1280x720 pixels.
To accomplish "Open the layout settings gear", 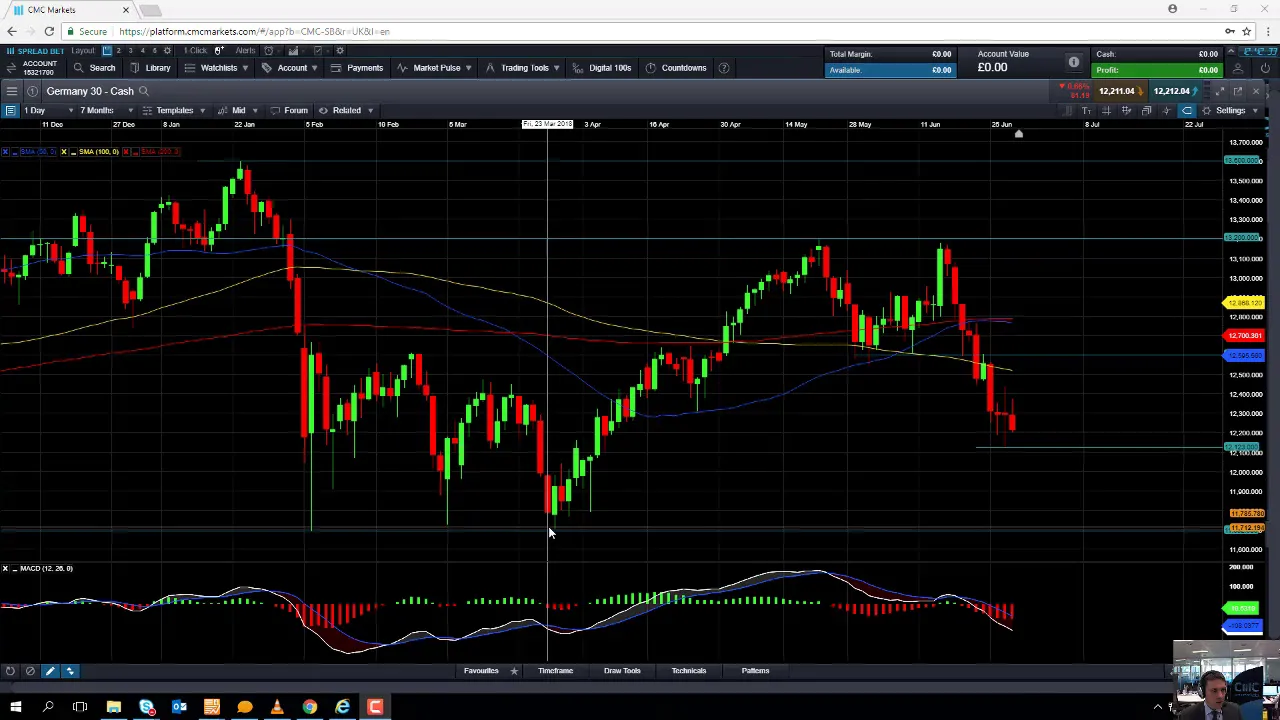I will coord(167,51).
